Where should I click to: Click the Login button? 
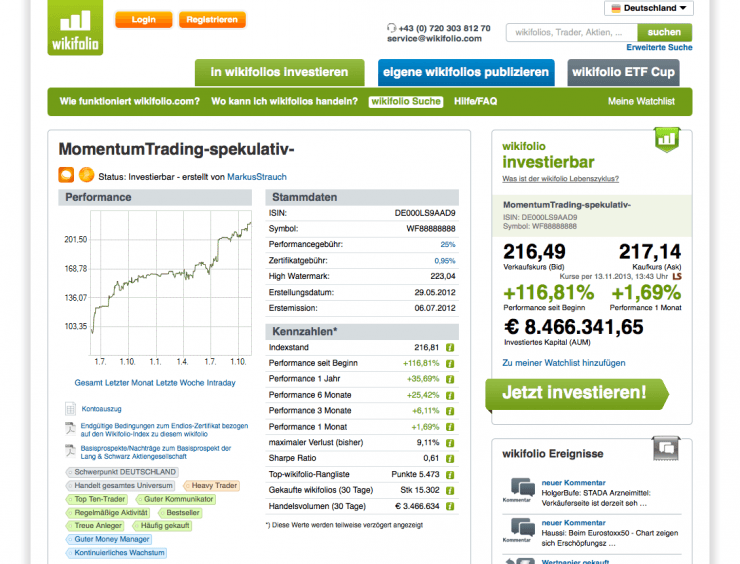[x=143, y=20]
